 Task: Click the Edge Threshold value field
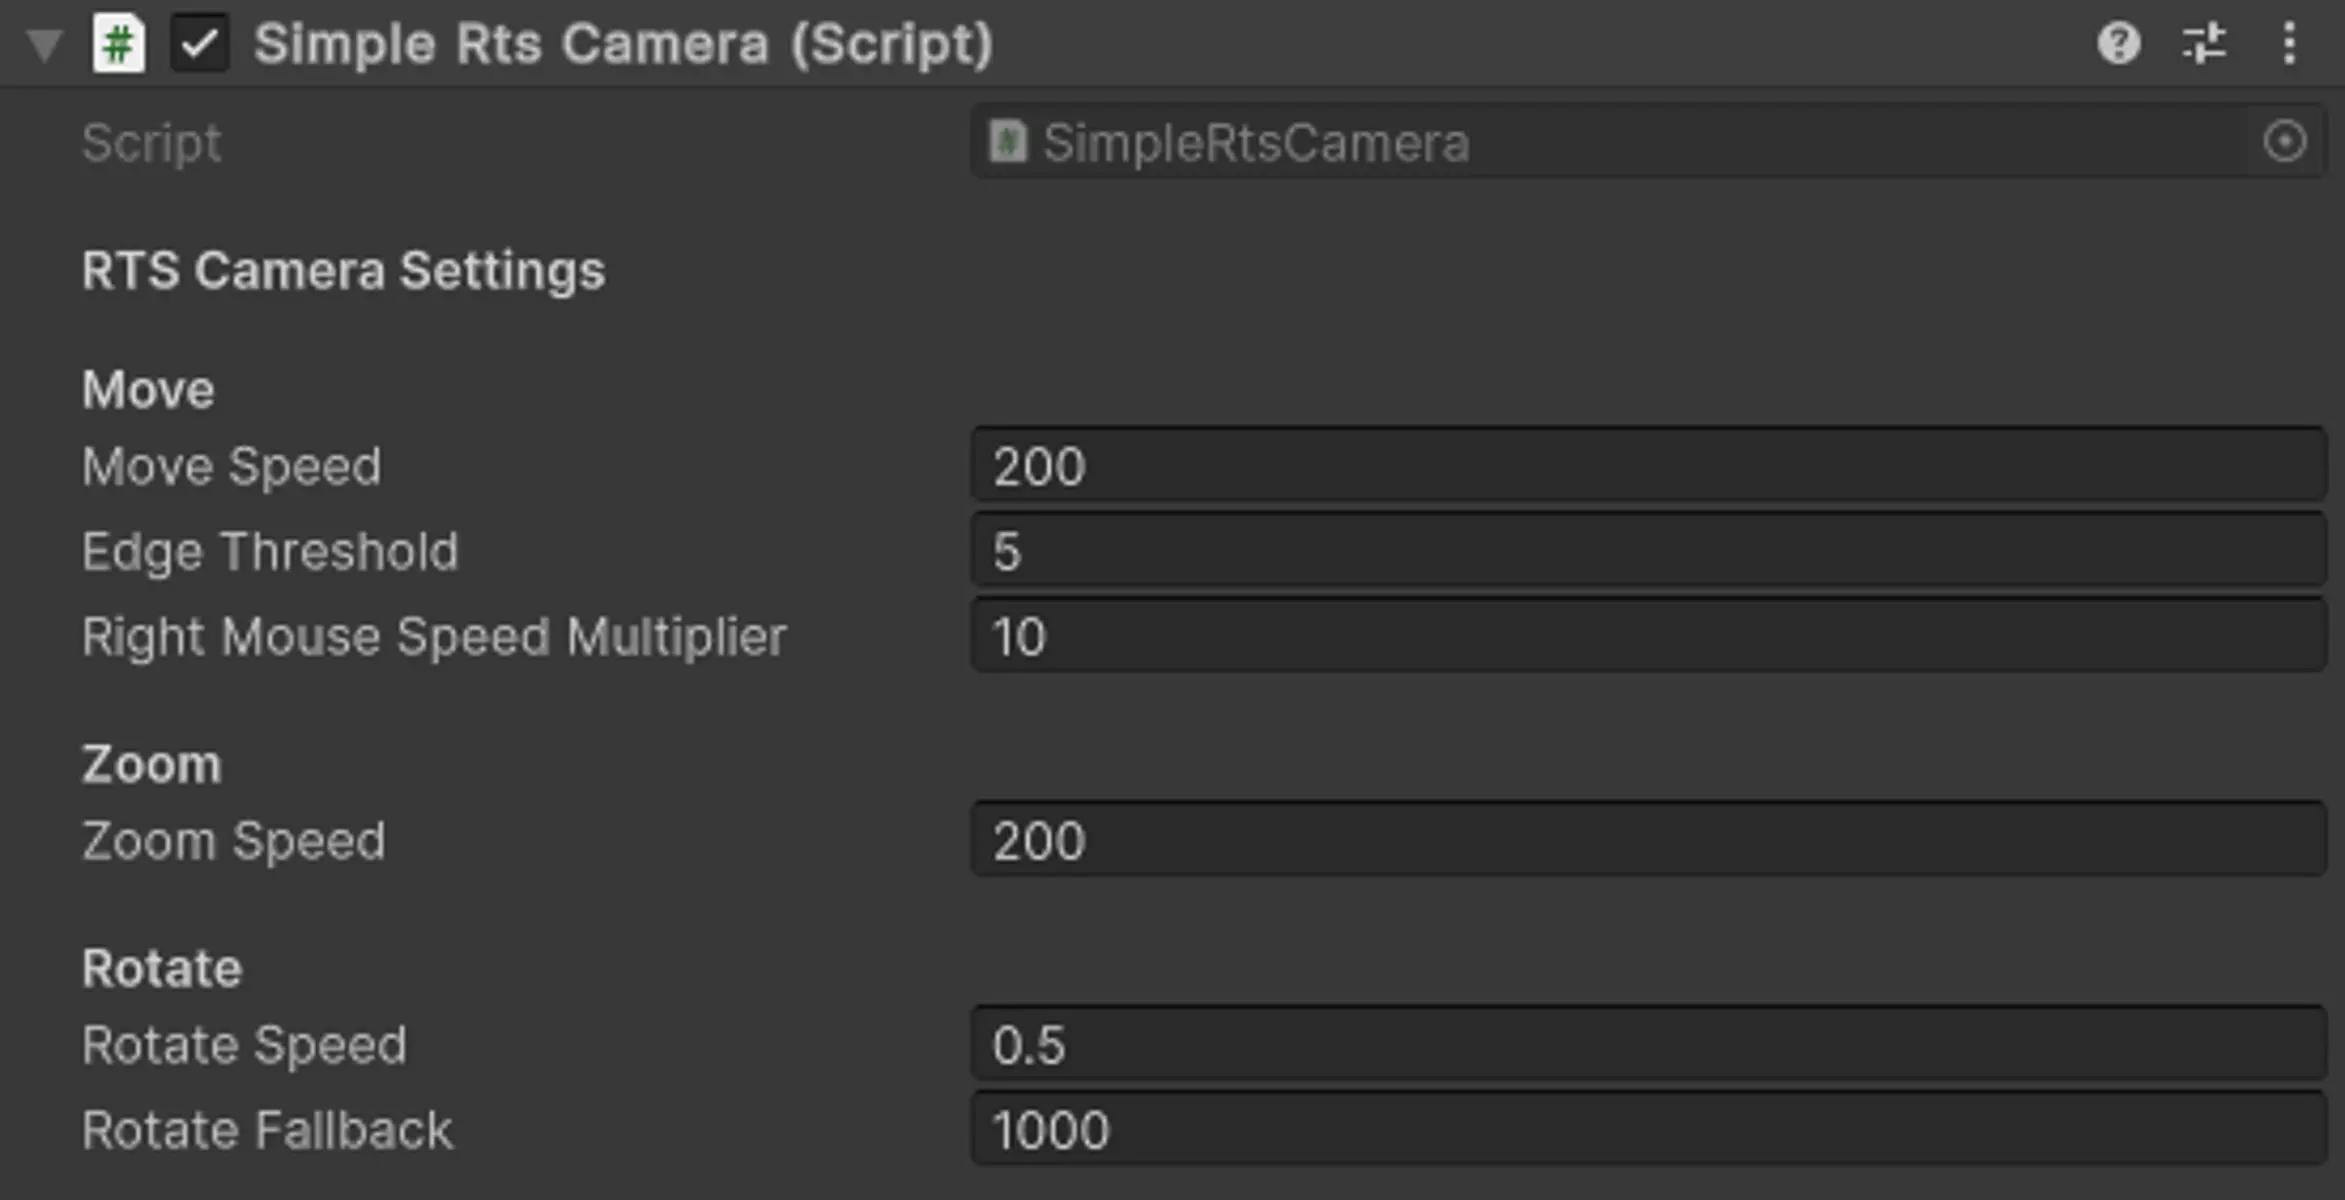pos(1648,550)
